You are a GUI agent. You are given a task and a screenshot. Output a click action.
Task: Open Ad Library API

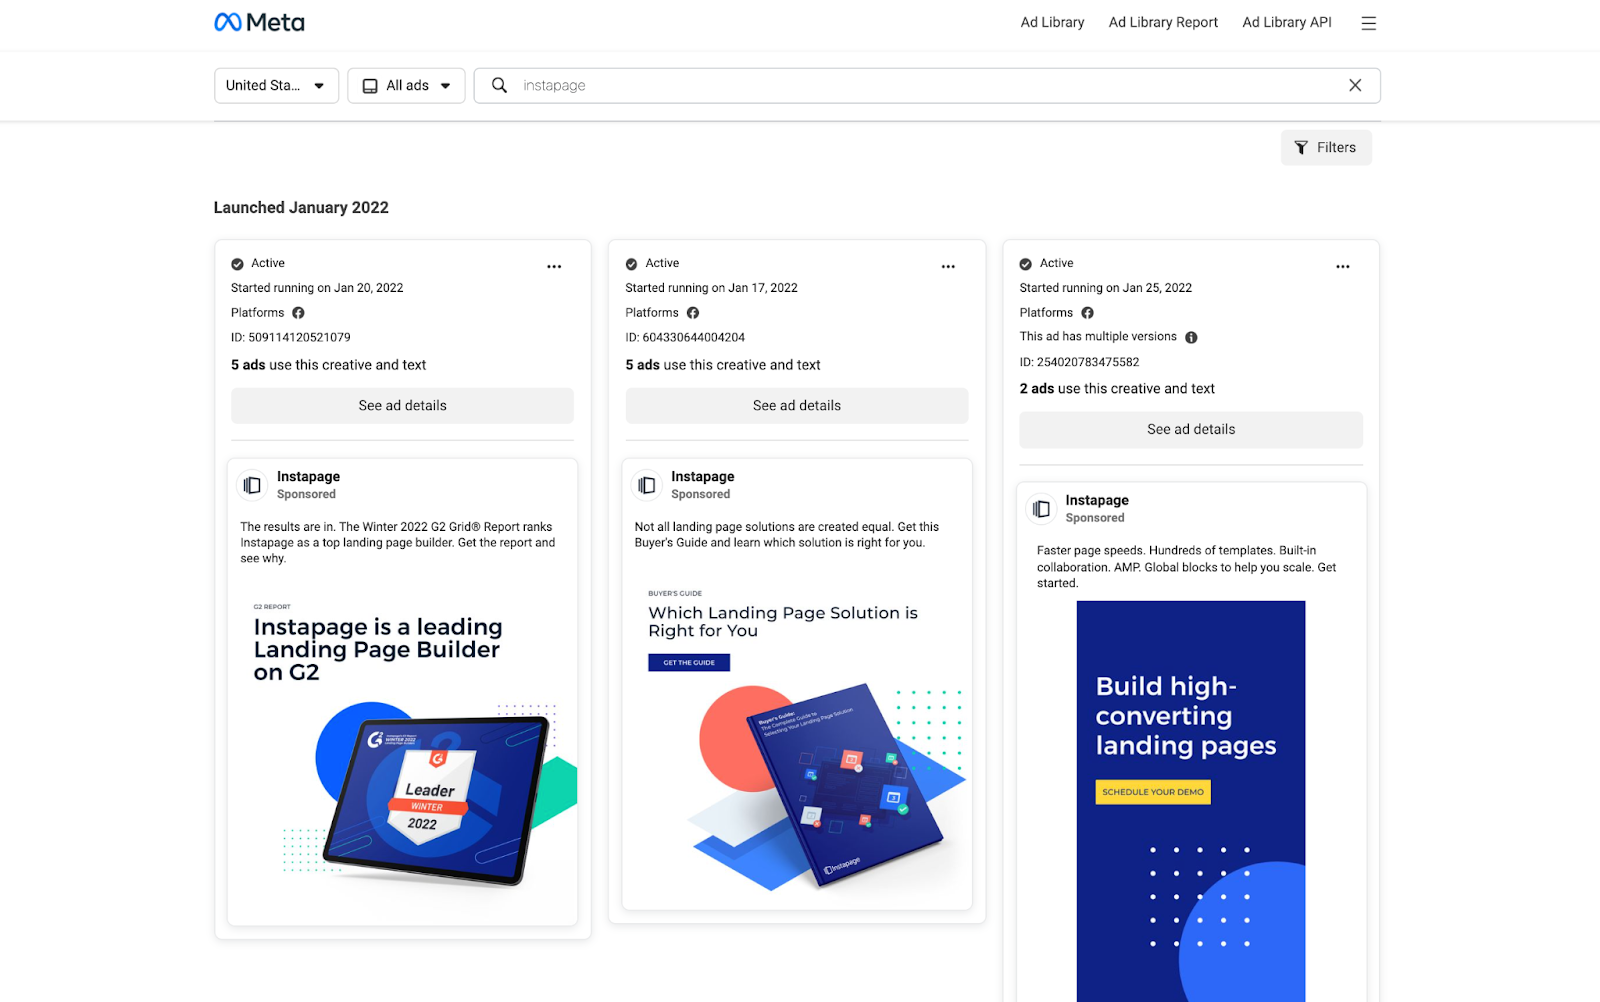pyautogui.click(x=1287, y=22)
